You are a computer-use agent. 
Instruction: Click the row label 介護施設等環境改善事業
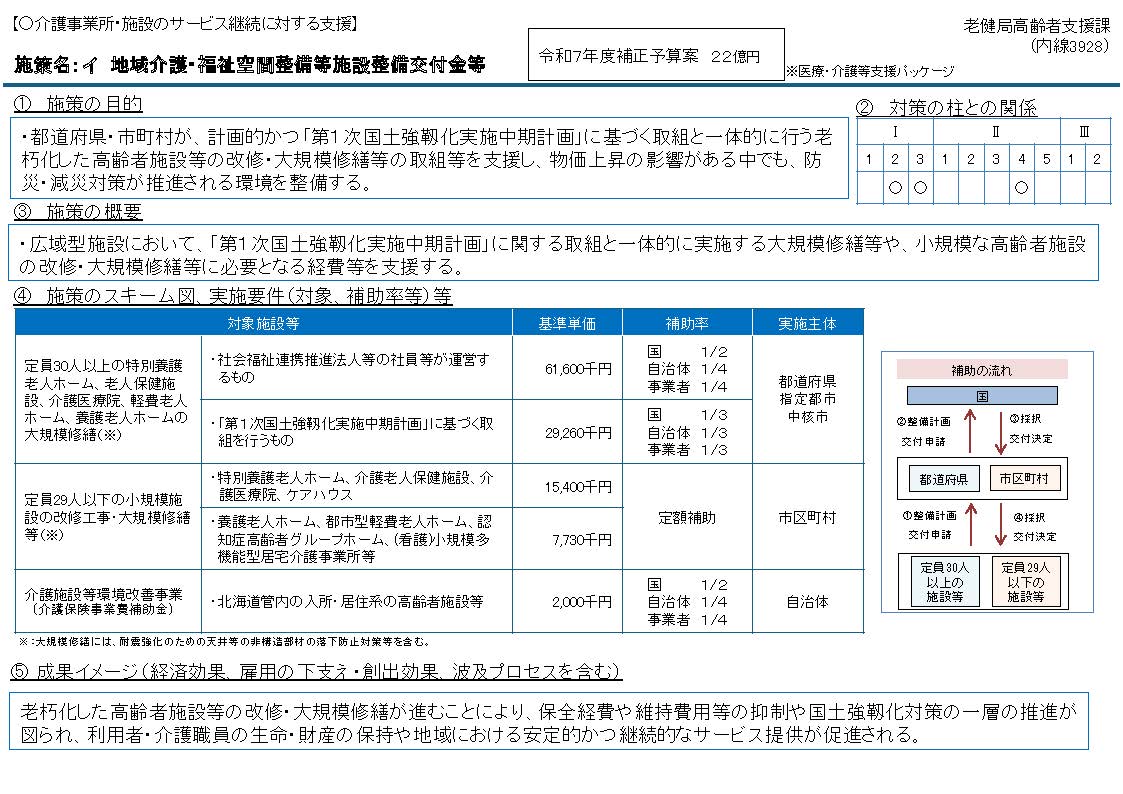coord(103,601)
